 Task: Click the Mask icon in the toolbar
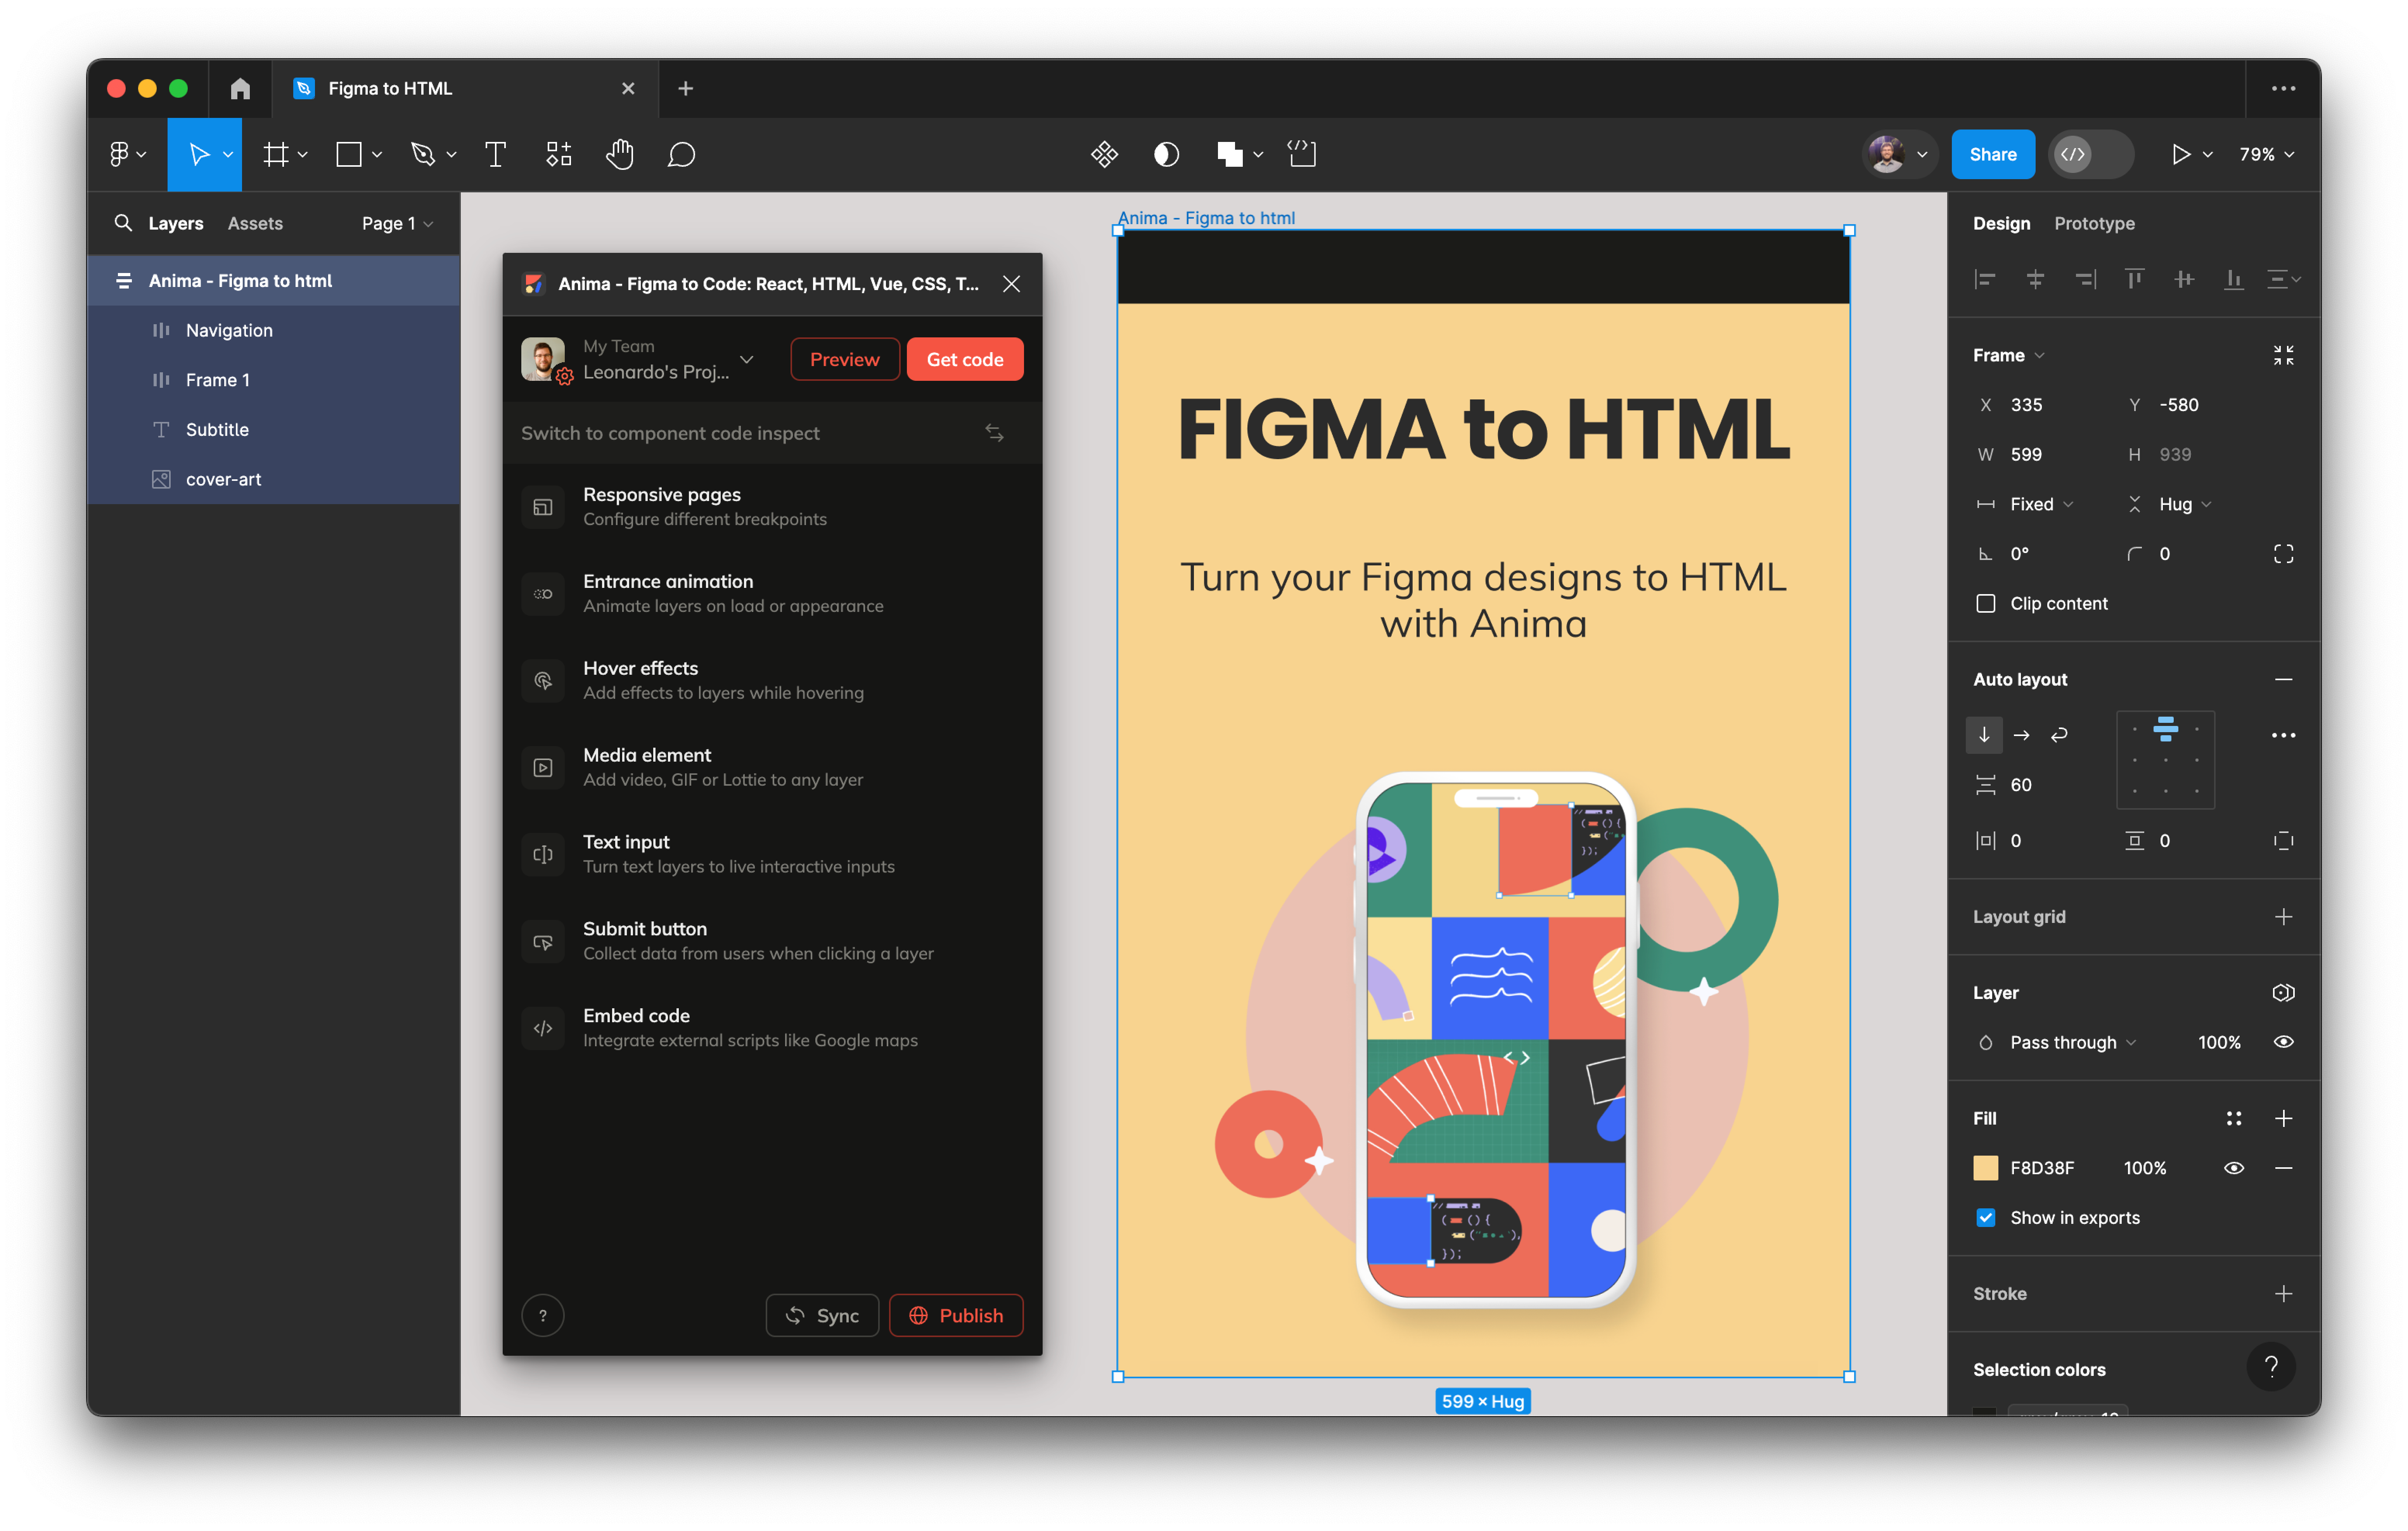(x=1166, y=154)
